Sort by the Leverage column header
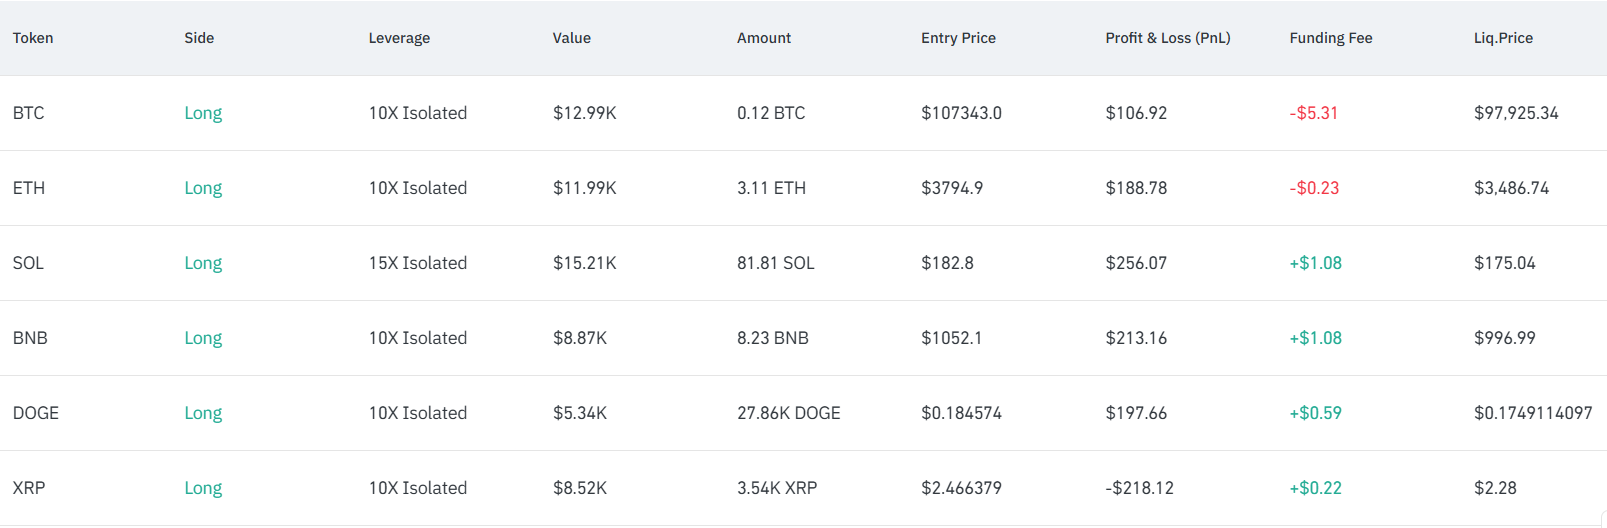The width and height of the screenshot is (1607, 528). (399, 38)
